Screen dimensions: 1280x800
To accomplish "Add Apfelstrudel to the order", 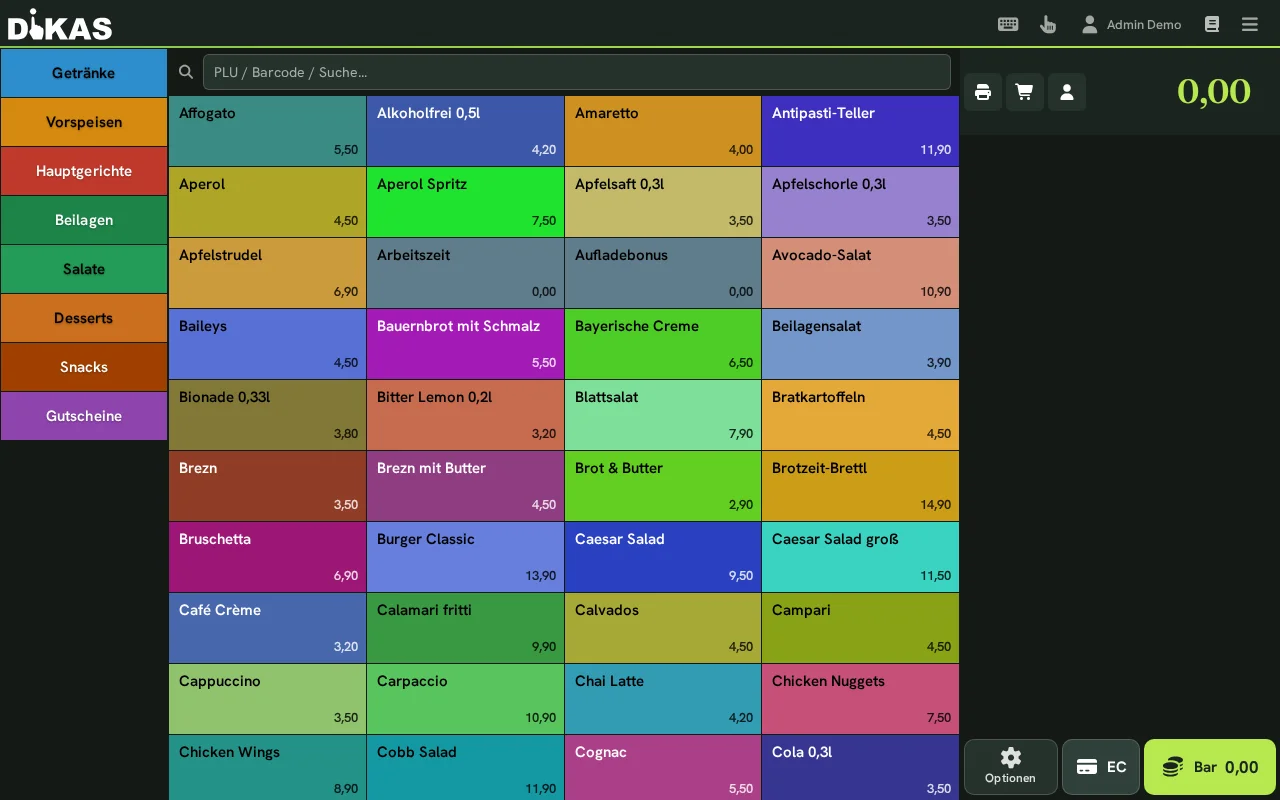I will click(x=267, y=273).
